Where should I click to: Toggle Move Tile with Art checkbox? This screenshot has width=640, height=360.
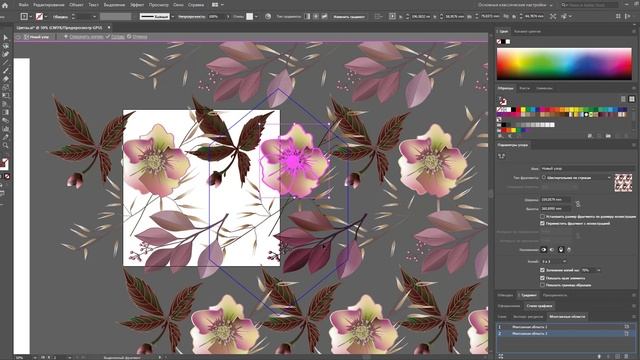tap(542, 223)
